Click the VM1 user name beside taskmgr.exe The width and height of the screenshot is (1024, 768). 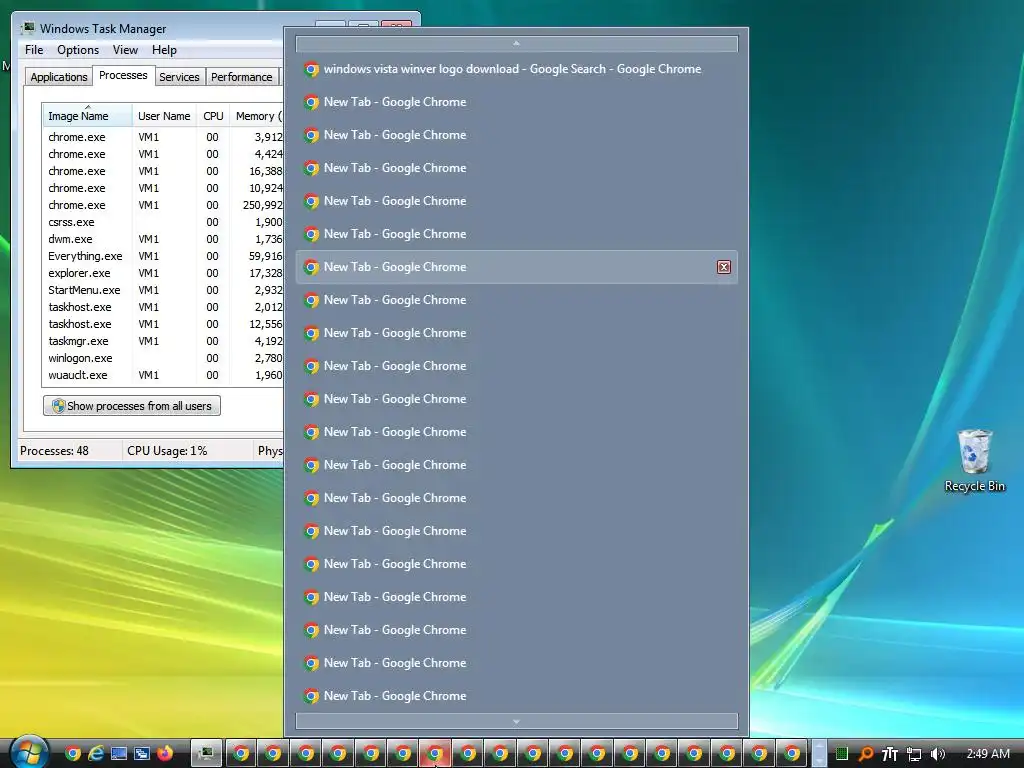click(148, 341)
